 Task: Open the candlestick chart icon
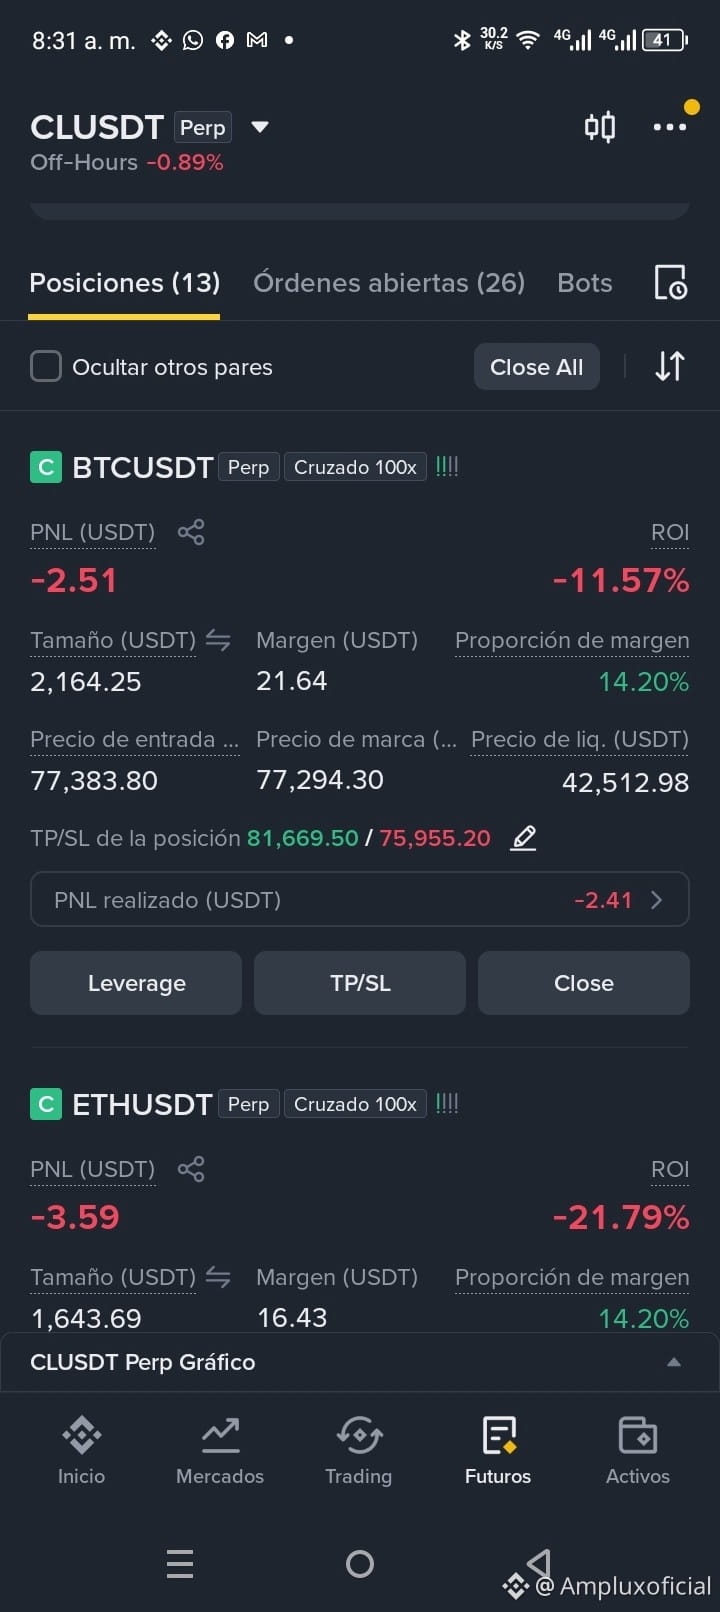tap(600, 127)
